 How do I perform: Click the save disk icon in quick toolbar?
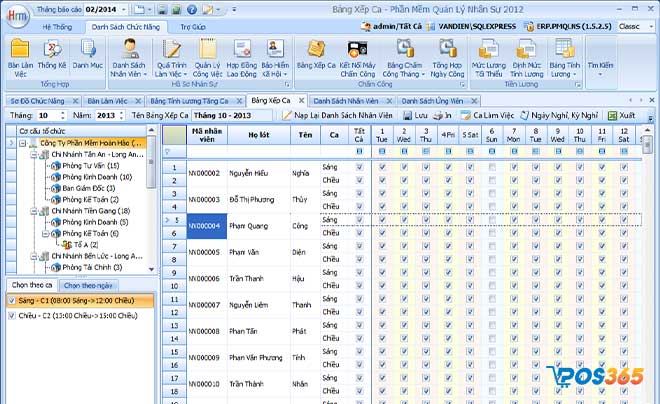(163, 10)
